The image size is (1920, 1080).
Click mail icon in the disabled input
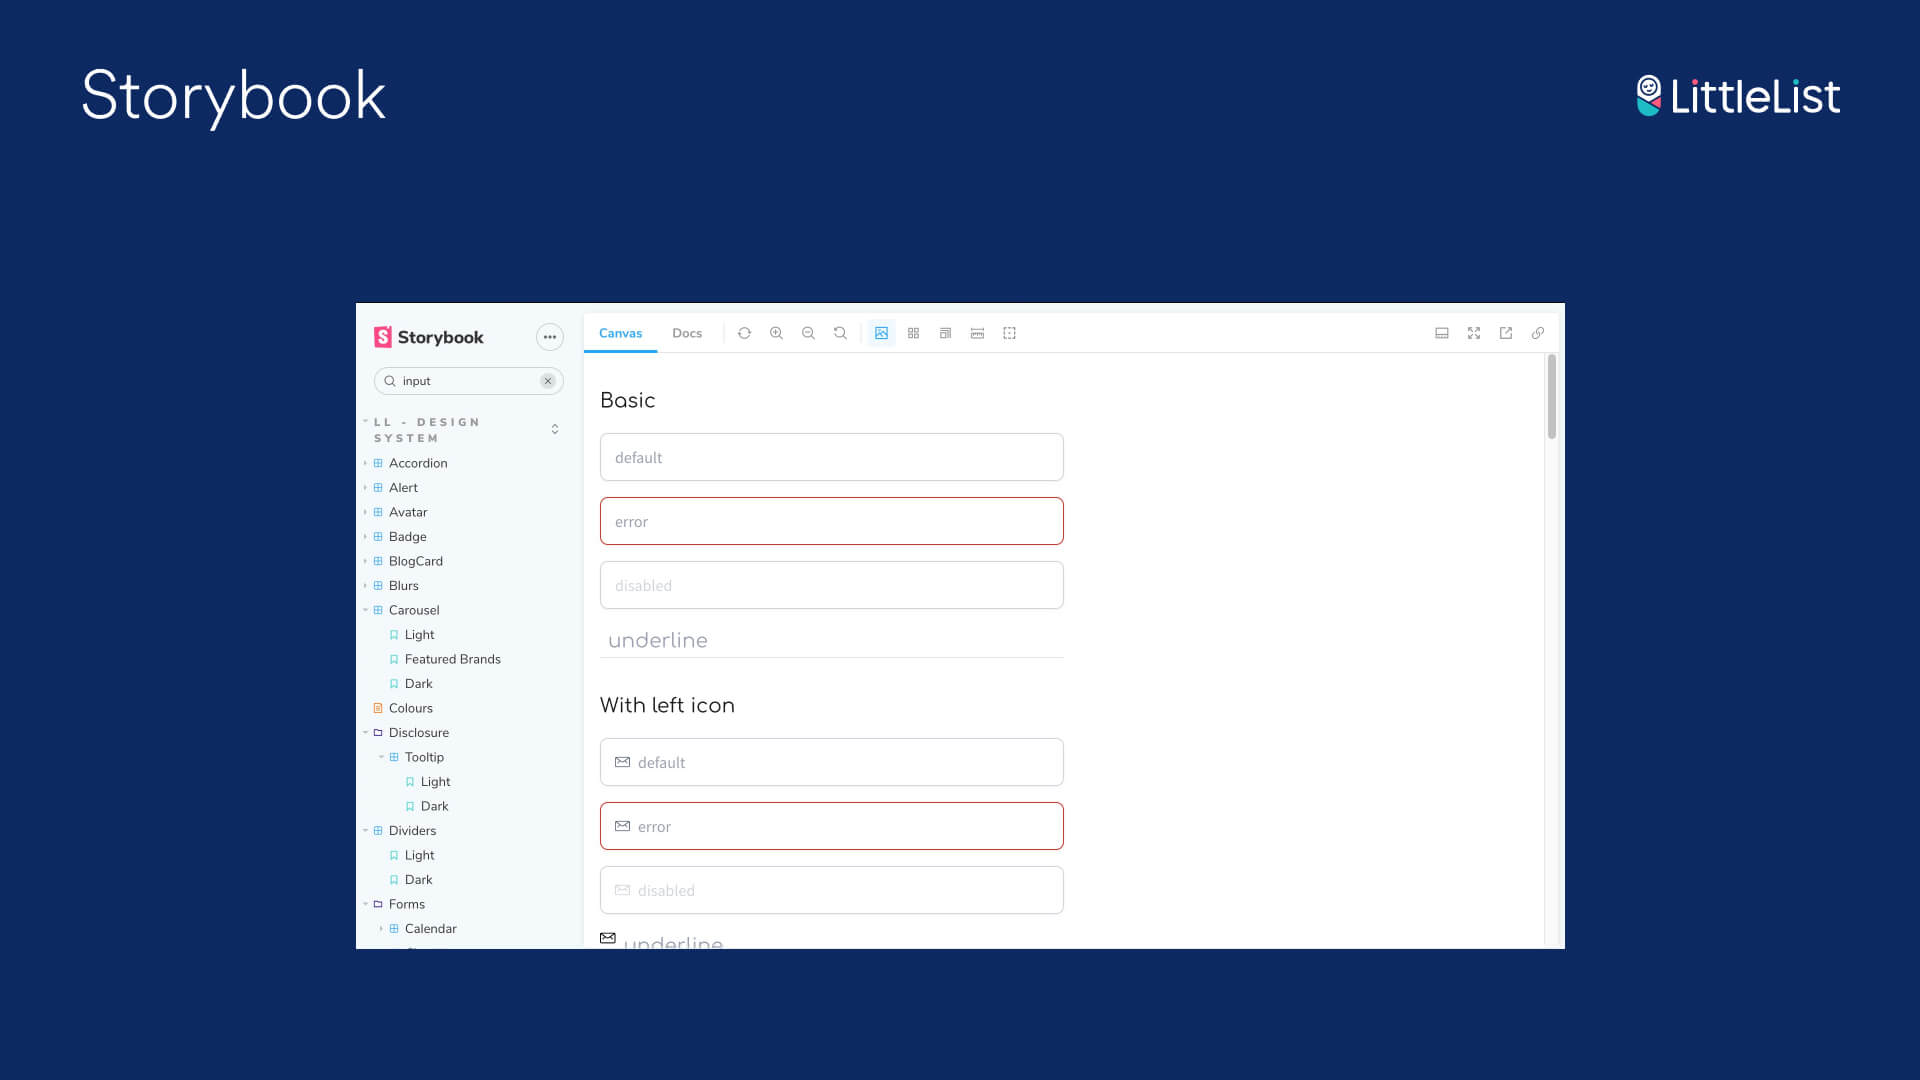(x=622, y=890)
